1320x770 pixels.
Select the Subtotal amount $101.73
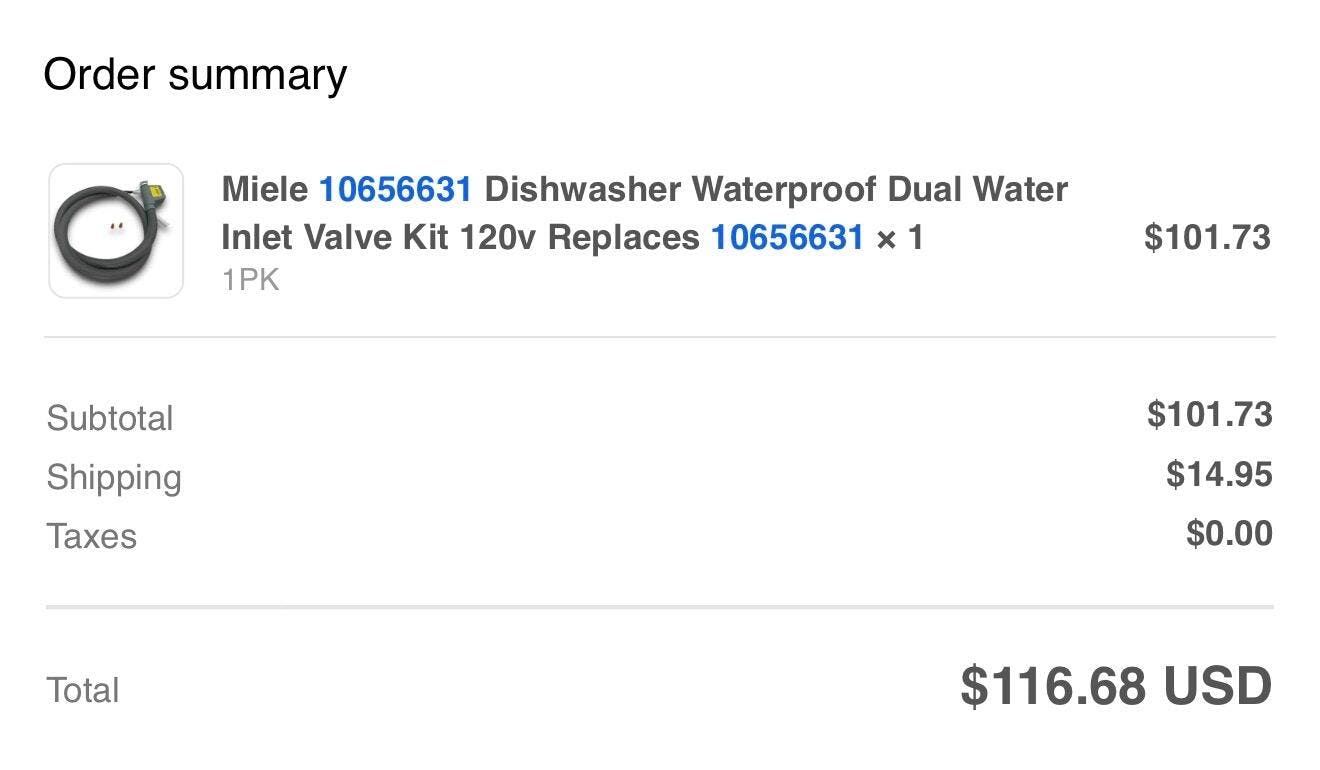click(x=1209, y=414)
